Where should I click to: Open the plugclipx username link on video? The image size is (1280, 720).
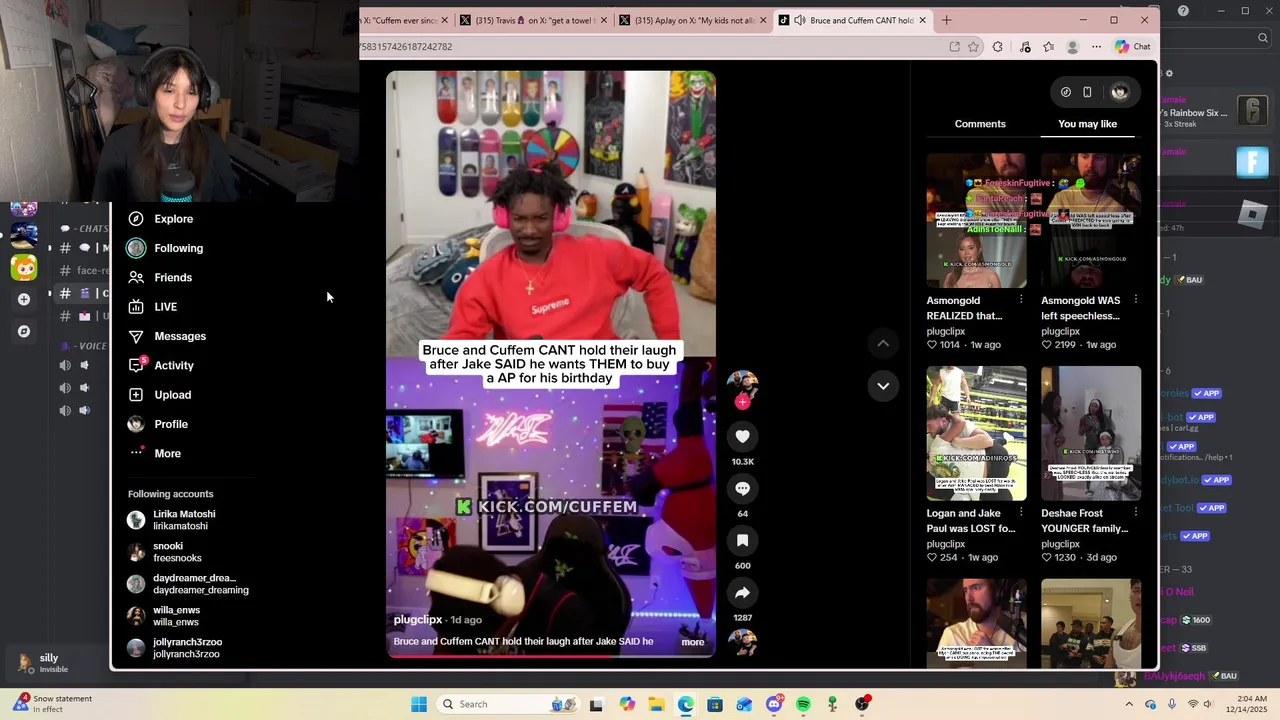pos(418,620)
